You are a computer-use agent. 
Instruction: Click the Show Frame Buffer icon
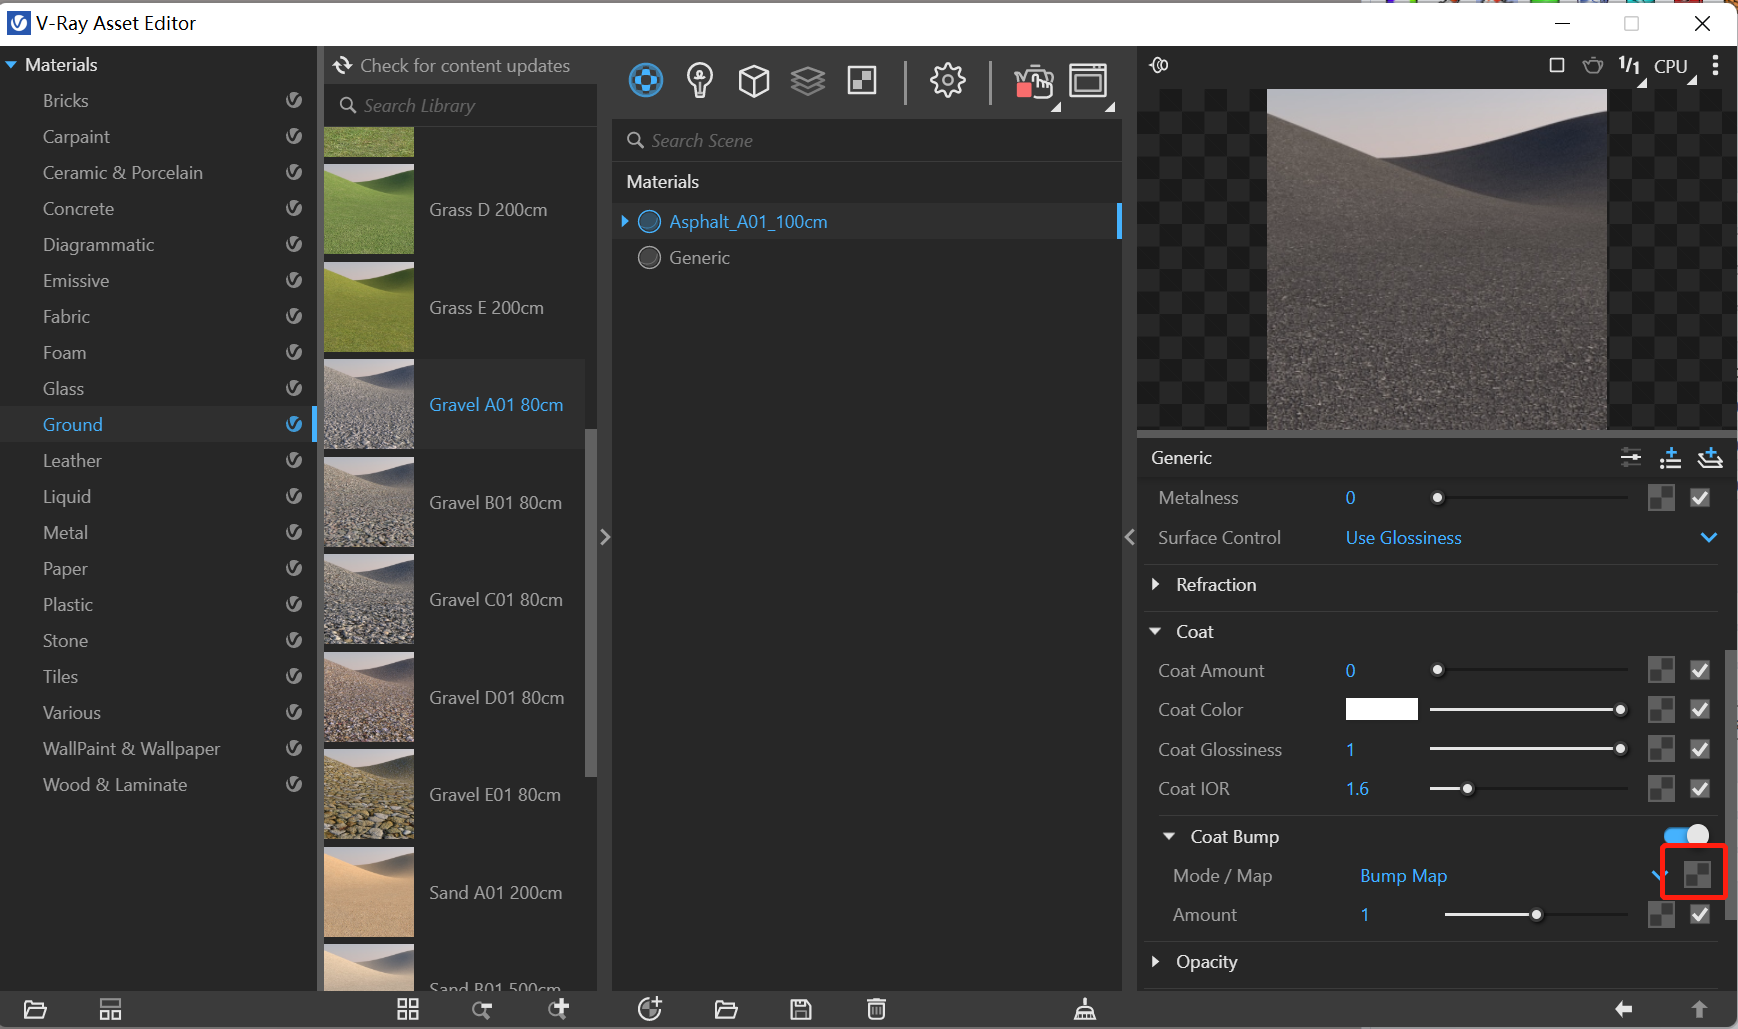[1088, 80]
